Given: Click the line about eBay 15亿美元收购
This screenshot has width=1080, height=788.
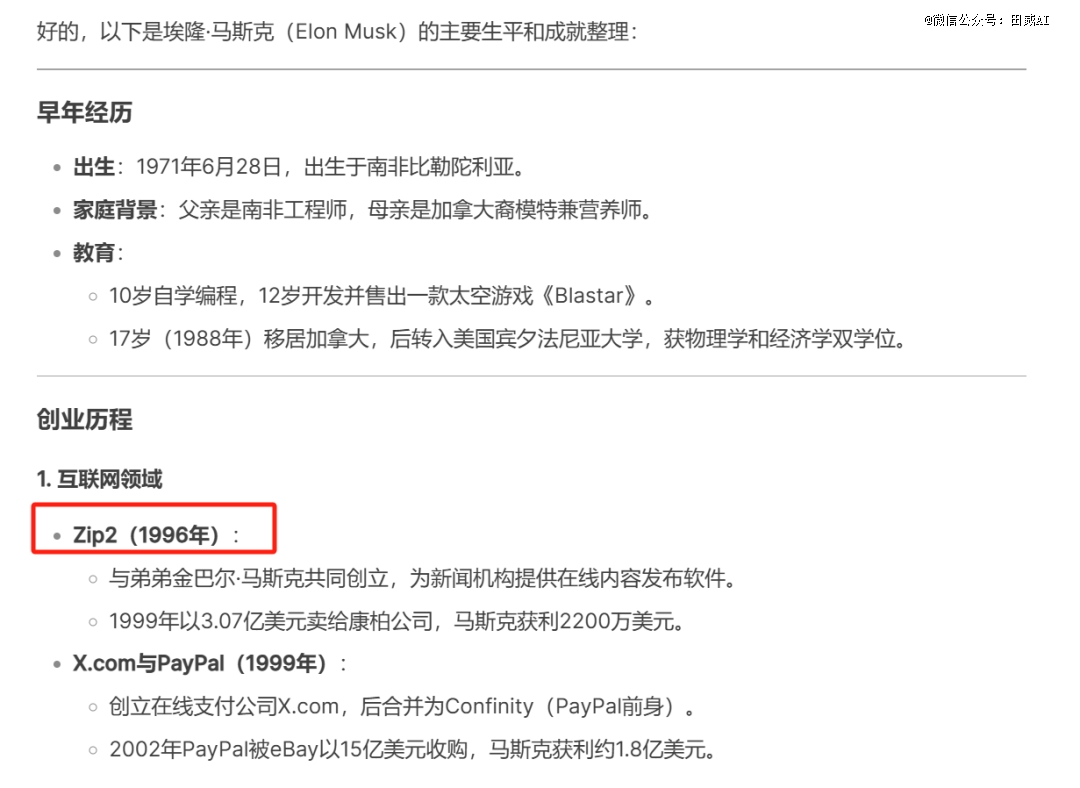Looking at the screenshot, I should (413, 749).
